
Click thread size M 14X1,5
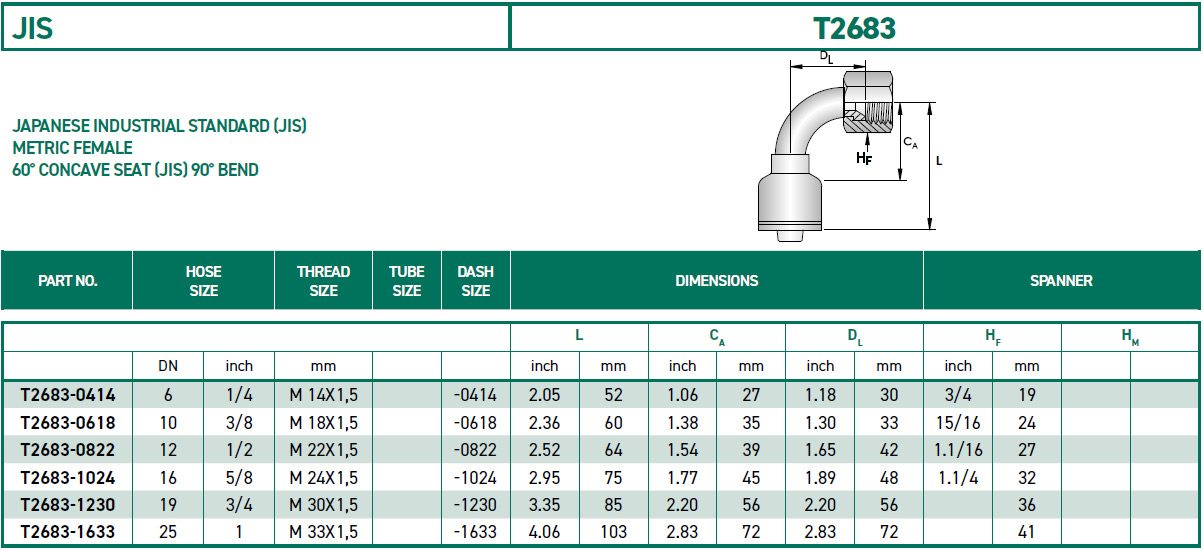(x=323, y=395)
